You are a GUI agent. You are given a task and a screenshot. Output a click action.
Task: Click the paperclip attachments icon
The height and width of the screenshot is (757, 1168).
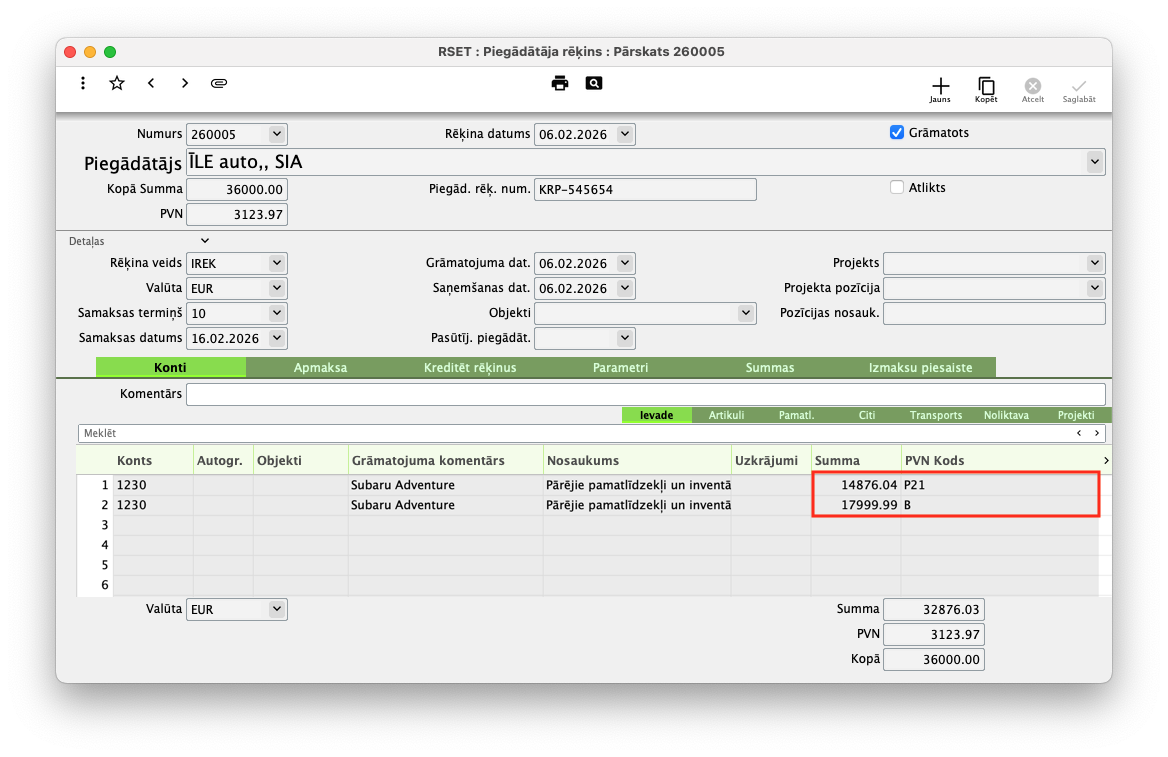(219, 83)
